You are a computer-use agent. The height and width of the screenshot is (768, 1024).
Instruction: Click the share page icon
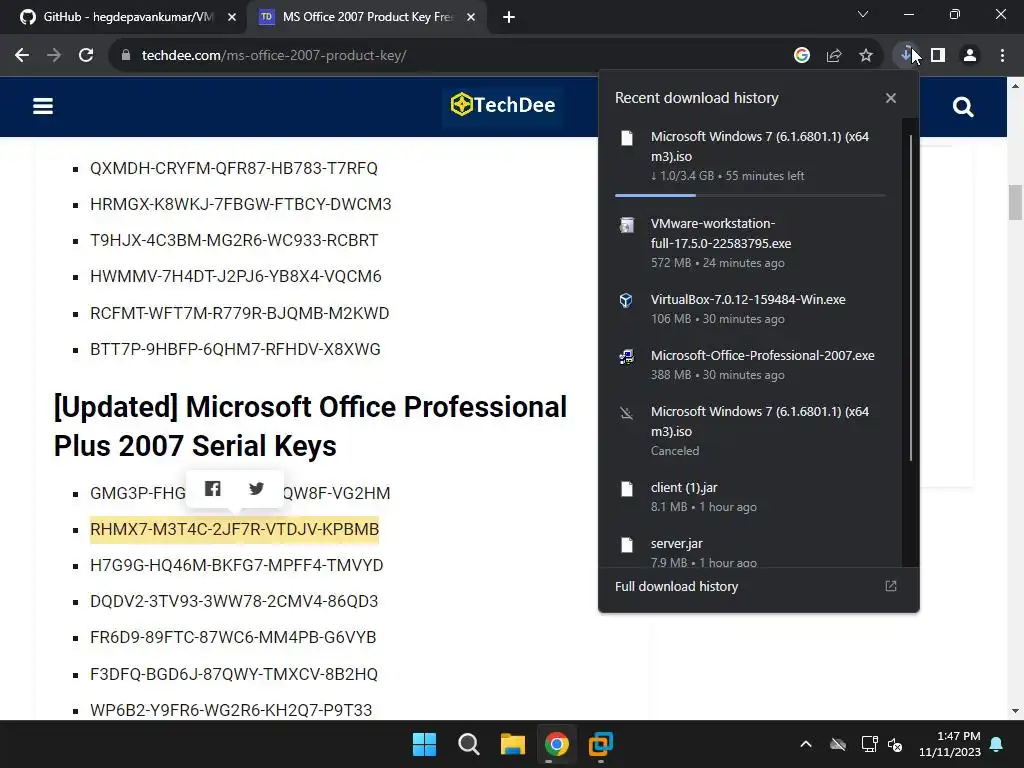(834, 56)
